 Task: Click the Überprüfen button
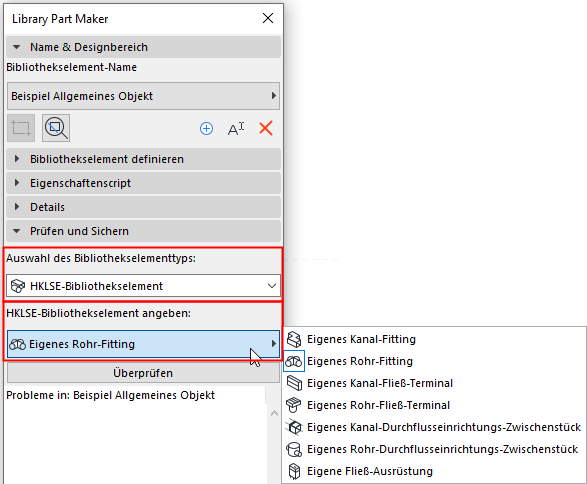click(x=143, y=373)
